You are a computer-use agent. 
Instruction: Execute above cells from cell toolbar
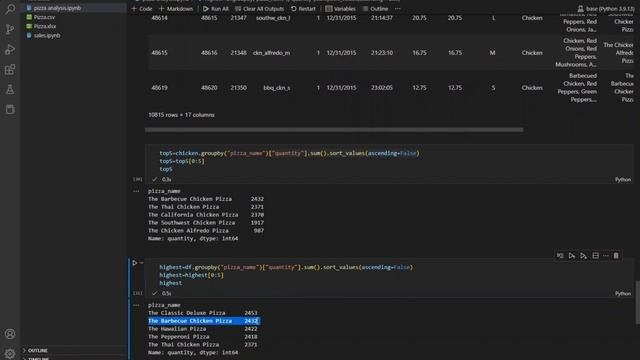coord(572,256)
